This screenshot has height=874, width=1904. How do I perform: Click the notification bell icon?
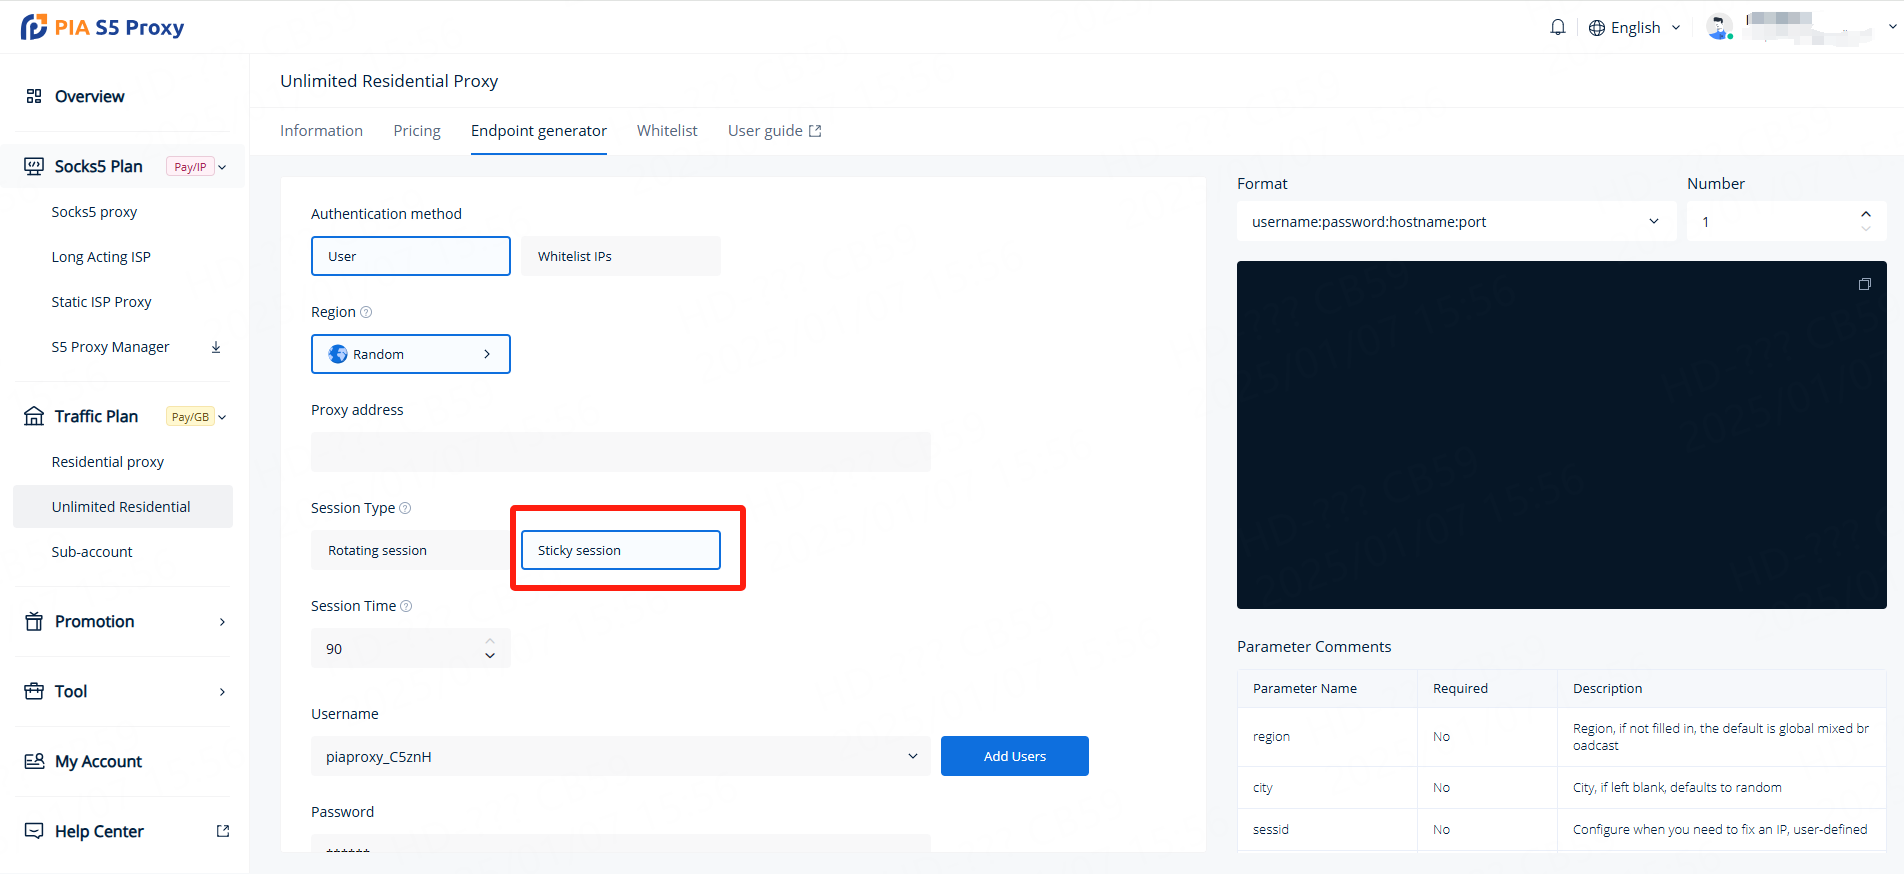(1557, 28)
